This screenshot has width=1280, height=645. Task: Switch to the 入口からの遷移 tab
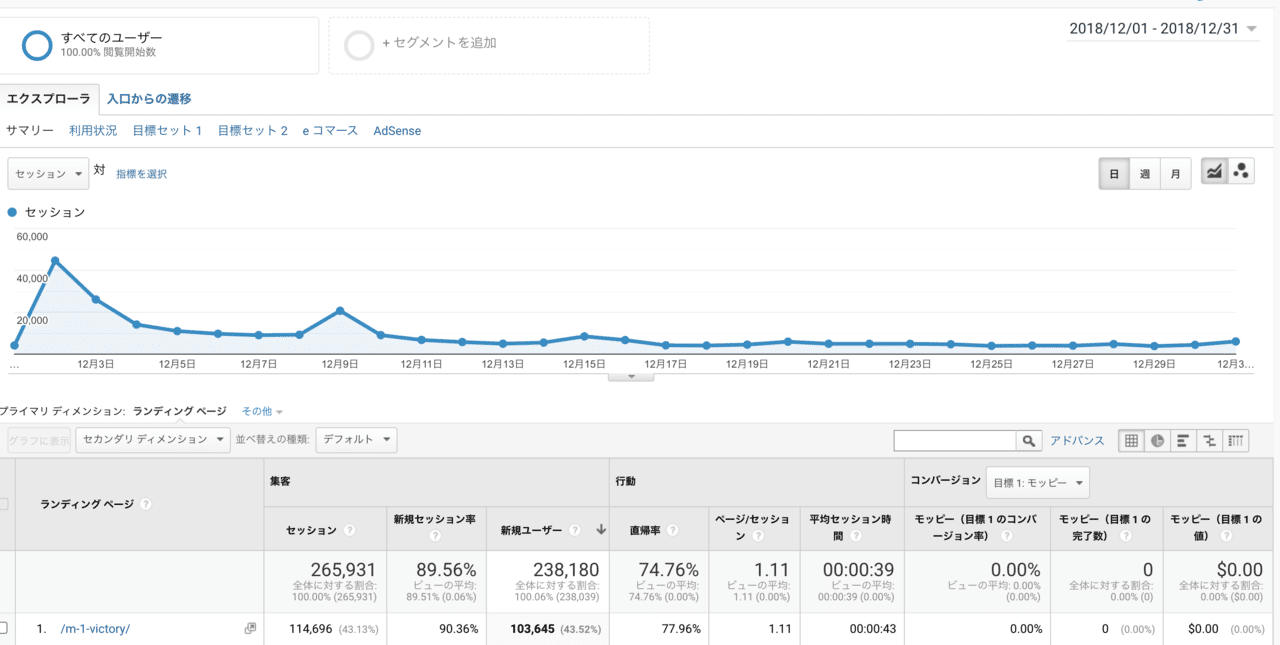pos(149,99)
